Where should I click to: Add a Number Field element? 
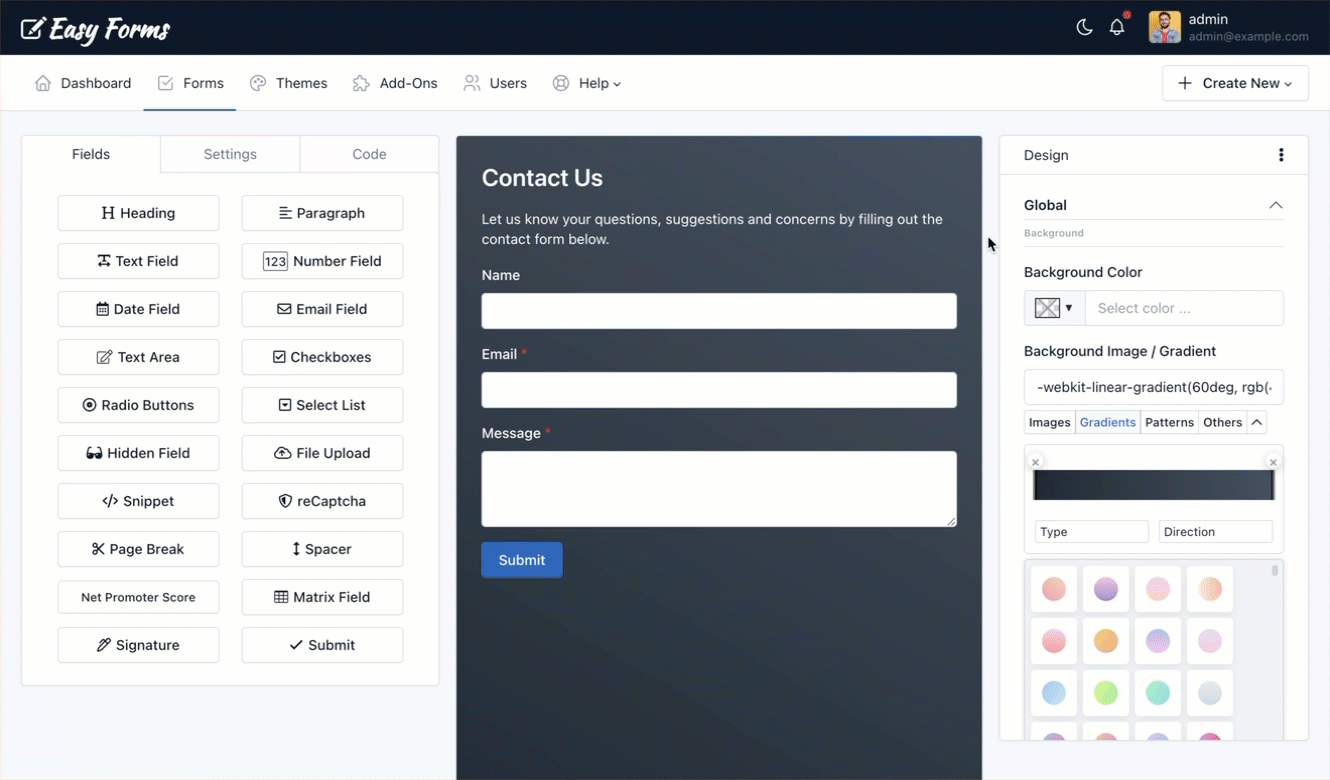(321, 261)
